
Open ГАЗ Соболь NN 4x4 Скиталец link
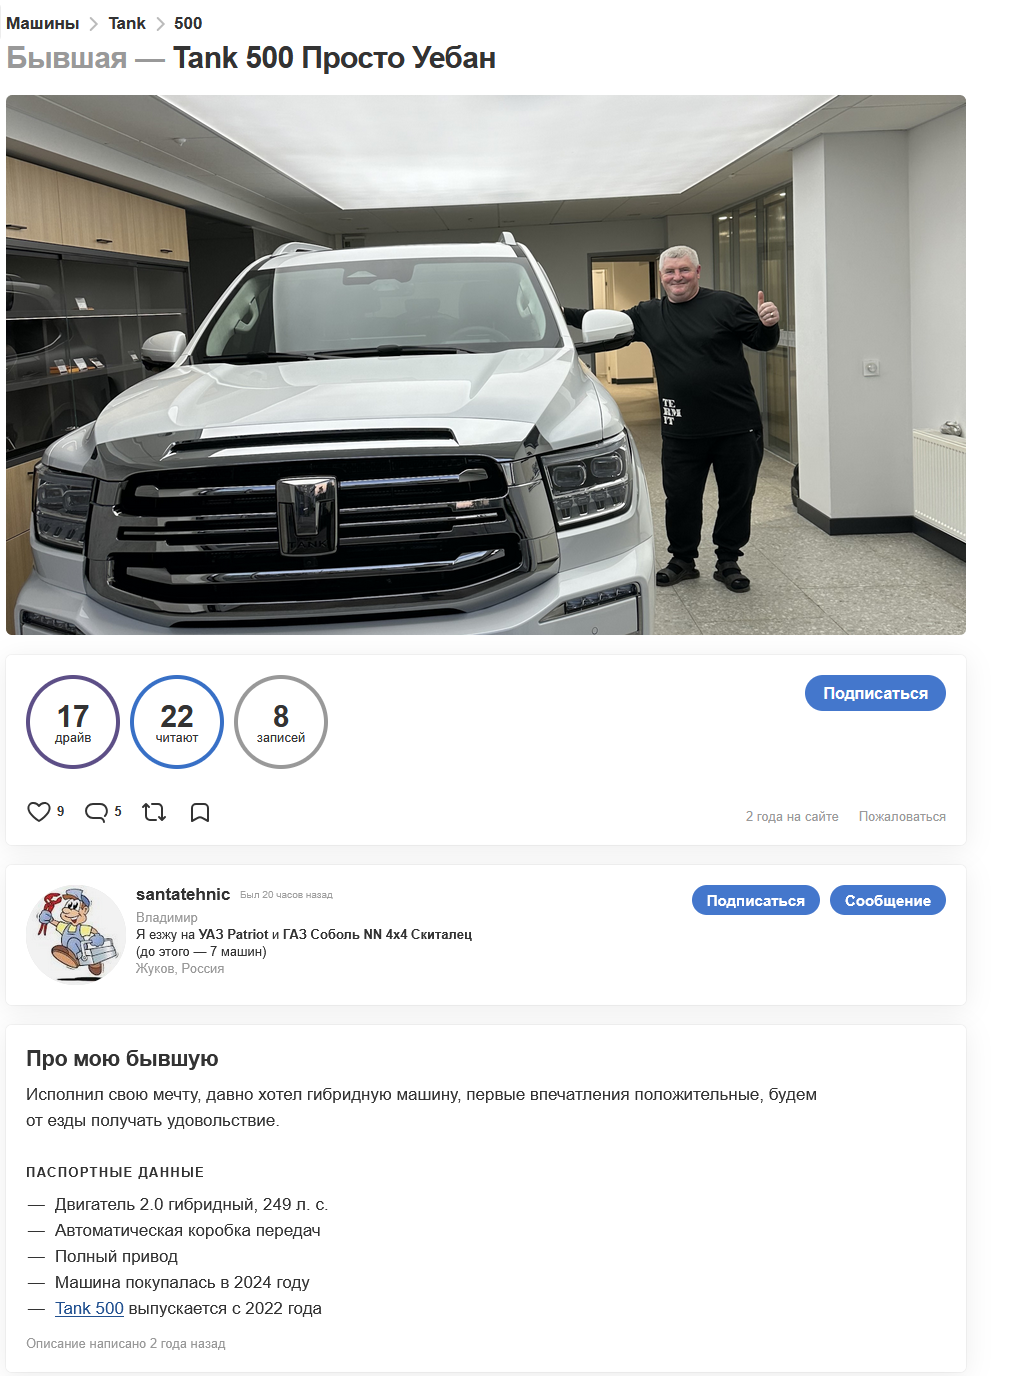[x=377, y=934]
